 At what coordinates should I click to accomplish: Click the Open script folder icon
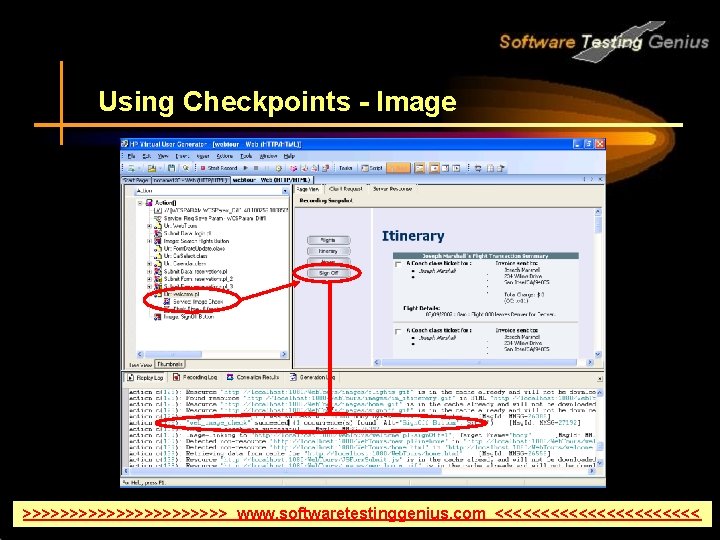[x=152, y=169]
